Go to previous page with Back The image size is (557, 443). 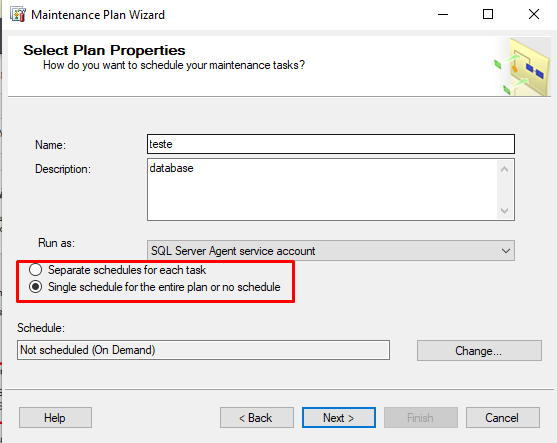257,418
